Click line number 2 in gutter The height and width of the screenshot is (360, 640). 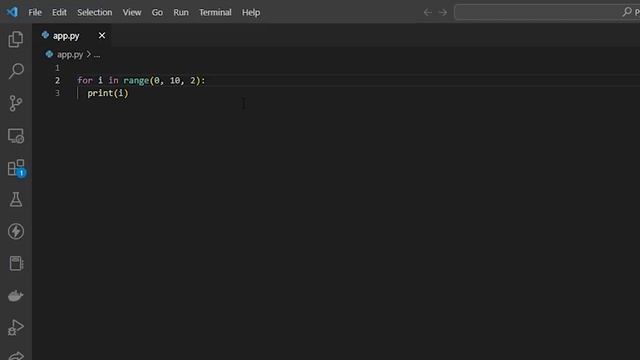pos(58,80)
